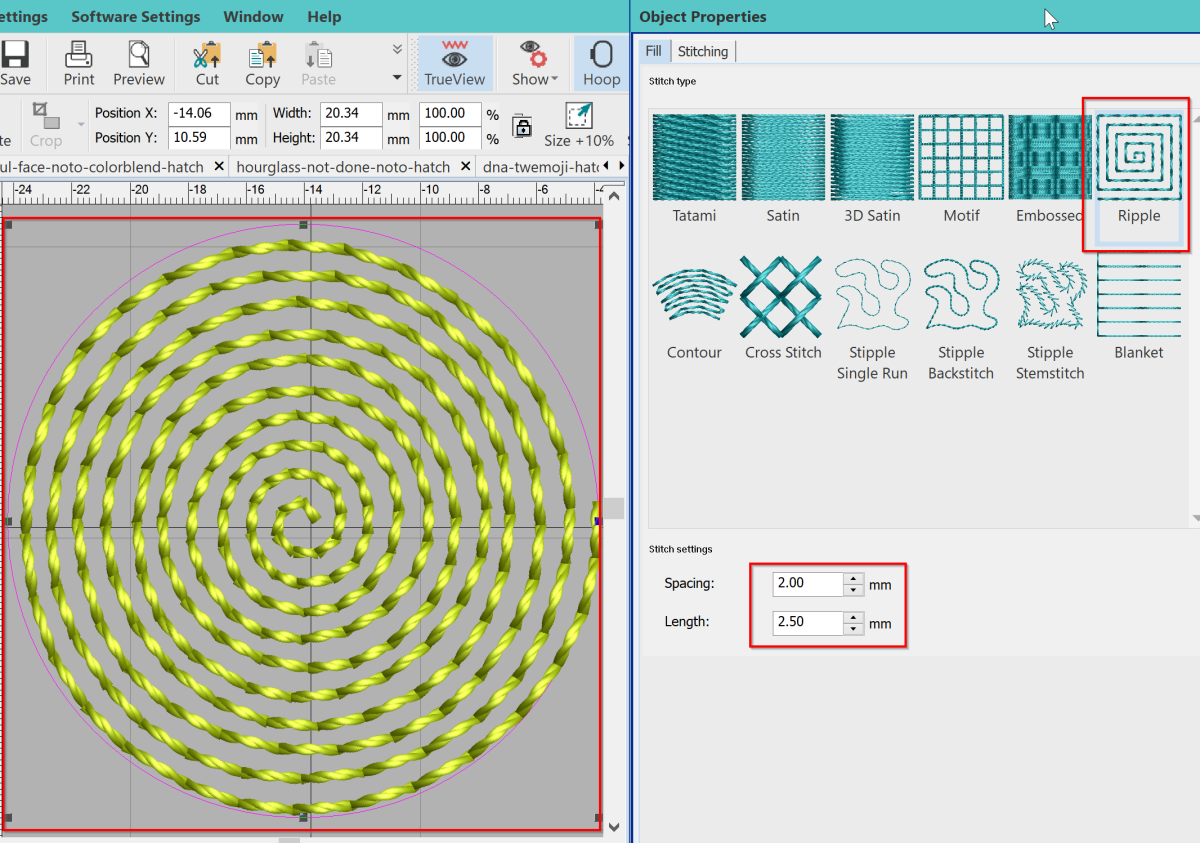The width and height of the screenshot is (1200, 843).
Task: Select the Tatami stitch type
Action: pos(694,157)
